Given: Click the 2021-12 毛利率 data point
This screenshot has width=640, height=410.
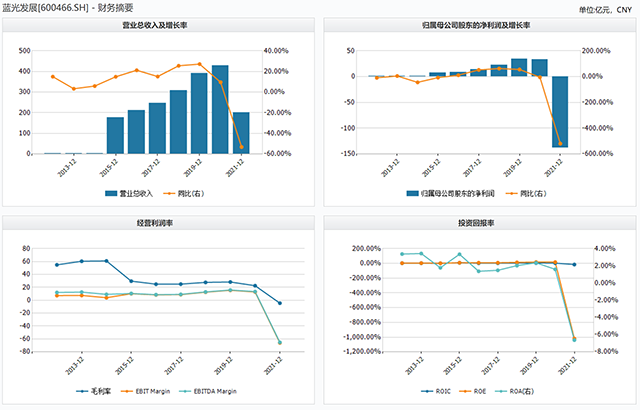Looking at the screenshot, I should point(280,303).
